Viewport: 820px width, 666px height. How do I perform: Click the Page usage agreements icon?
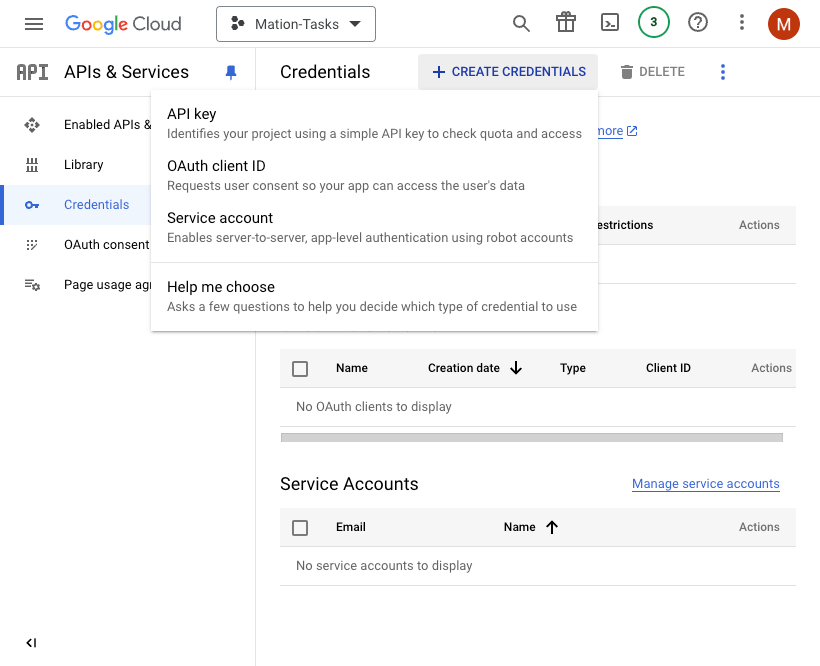[32, 285]
